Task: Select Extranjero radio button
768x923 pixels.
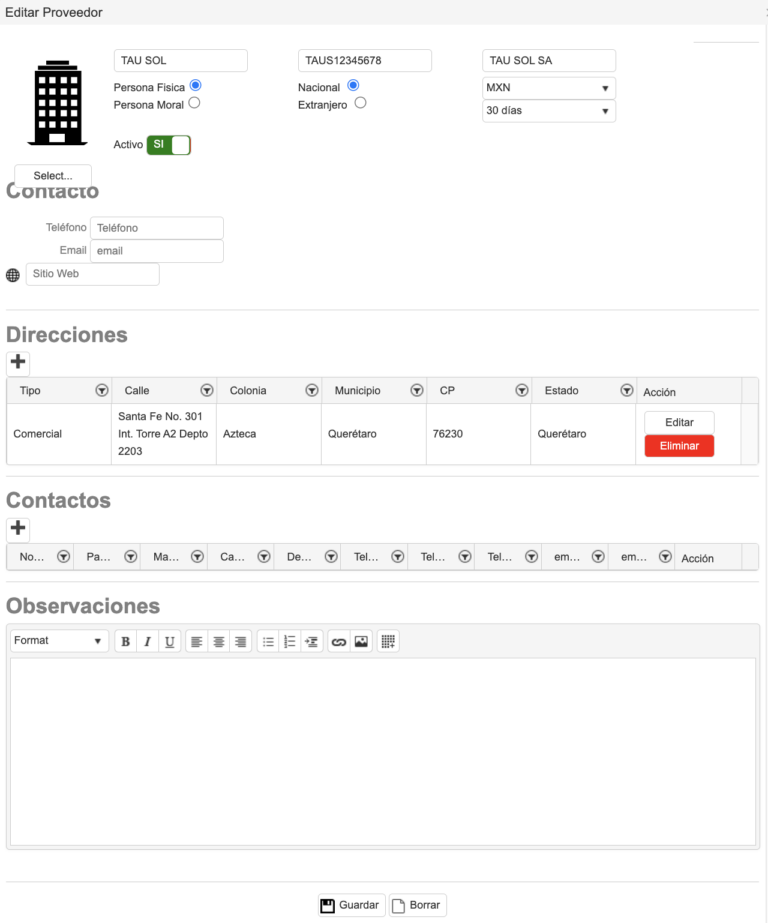Action: coord(360,103)
